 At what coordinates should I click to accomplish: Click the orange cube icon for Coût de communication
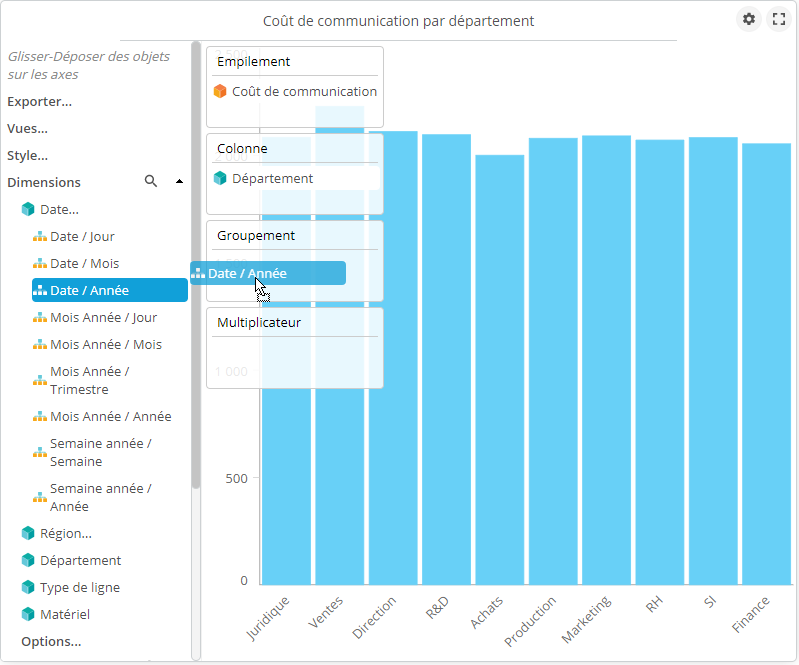click(220, 92)
